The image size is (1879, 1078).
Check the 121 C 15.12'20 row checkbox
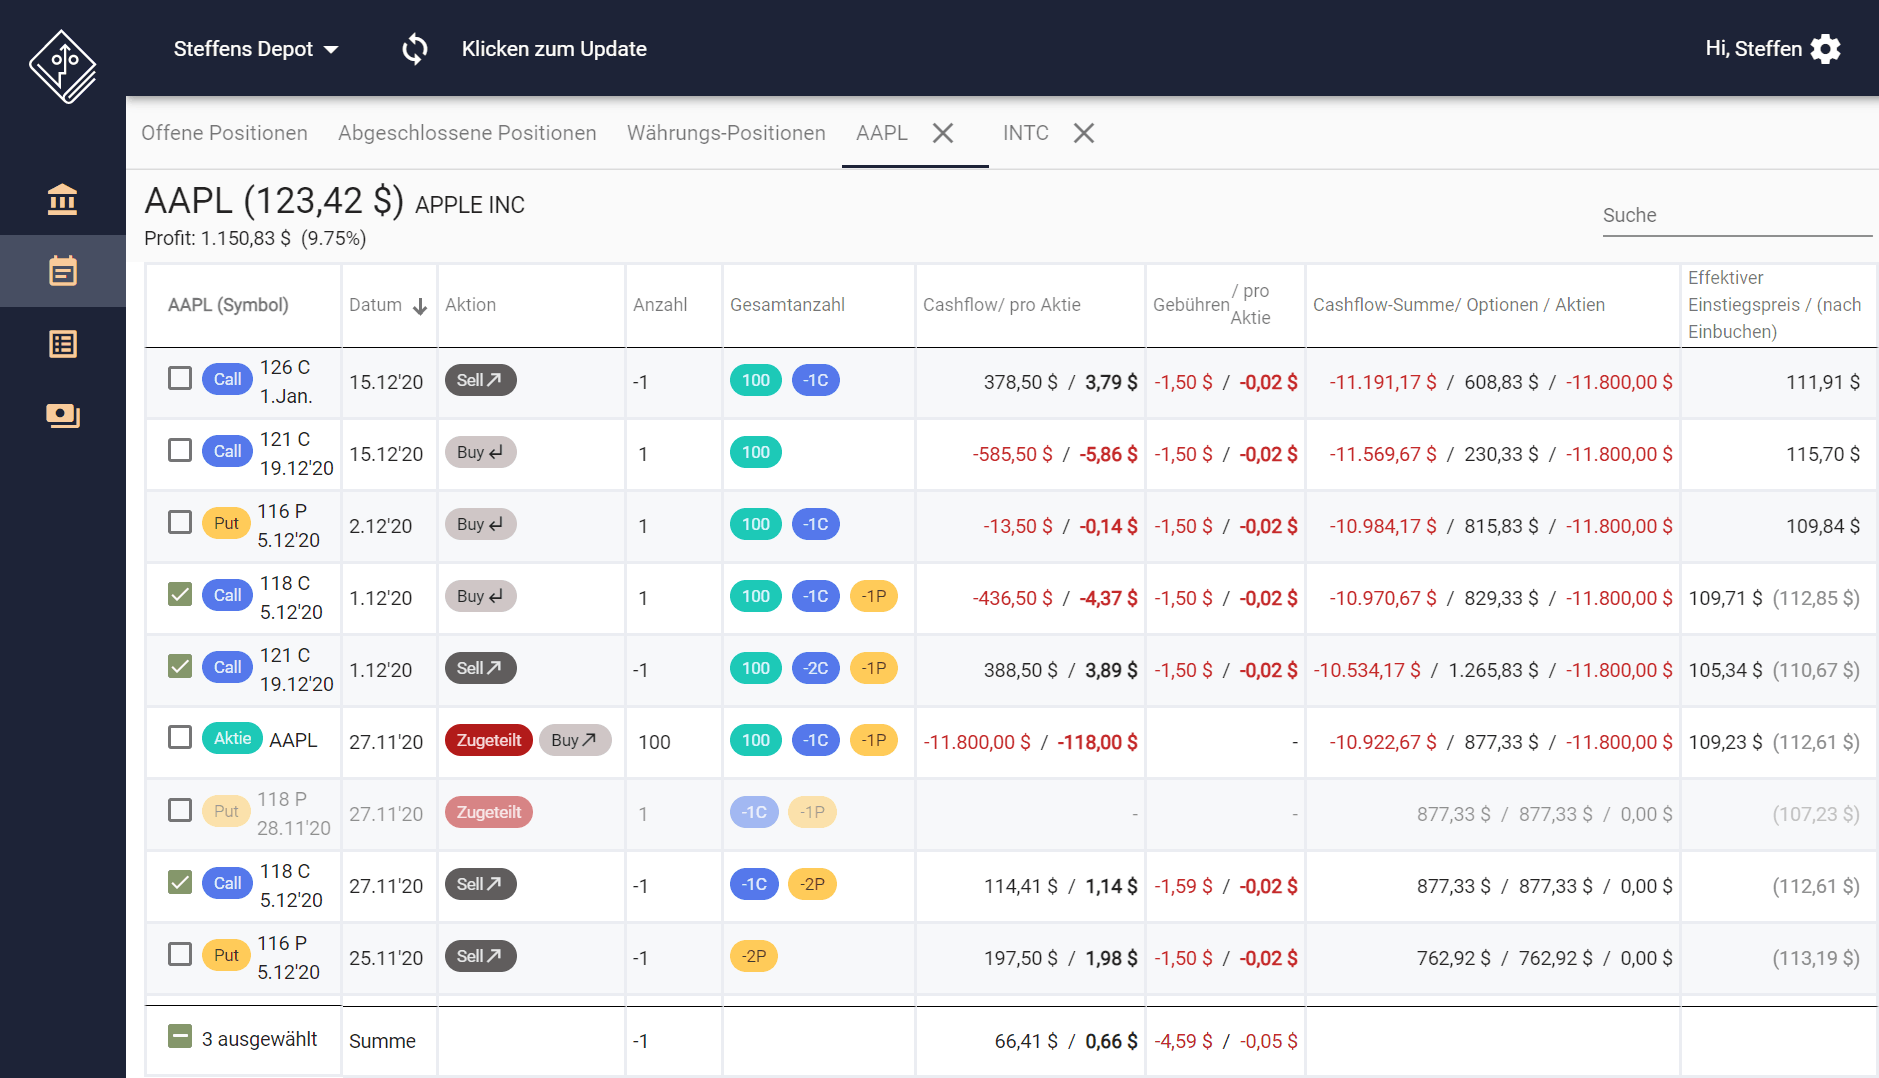pyautogui.click(x=180, y=450)
